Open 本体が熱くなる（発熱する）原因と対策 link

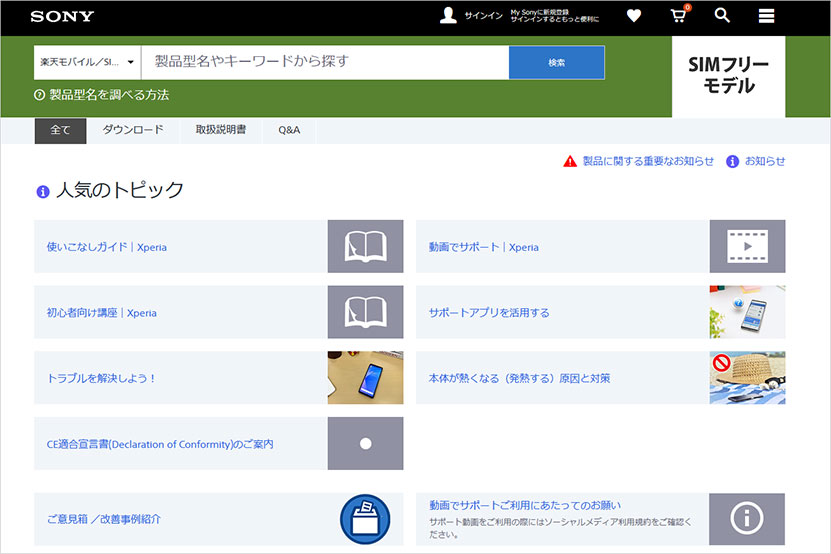coord(519,379)
